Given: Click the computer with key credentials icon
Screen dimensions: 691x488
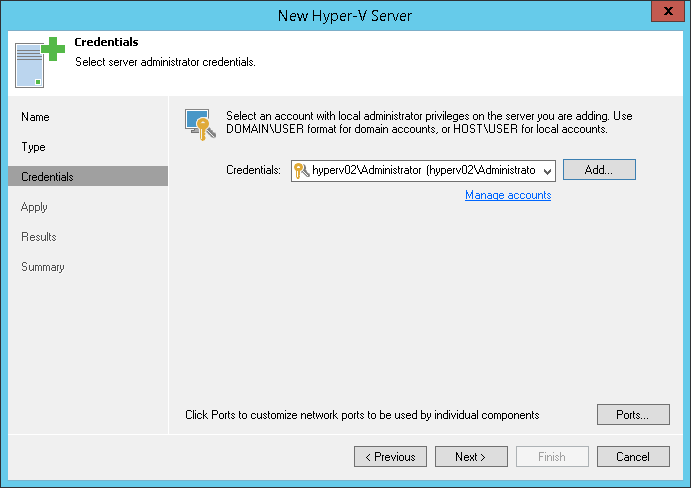Looking at the screenshot, I should click(200, 123).
